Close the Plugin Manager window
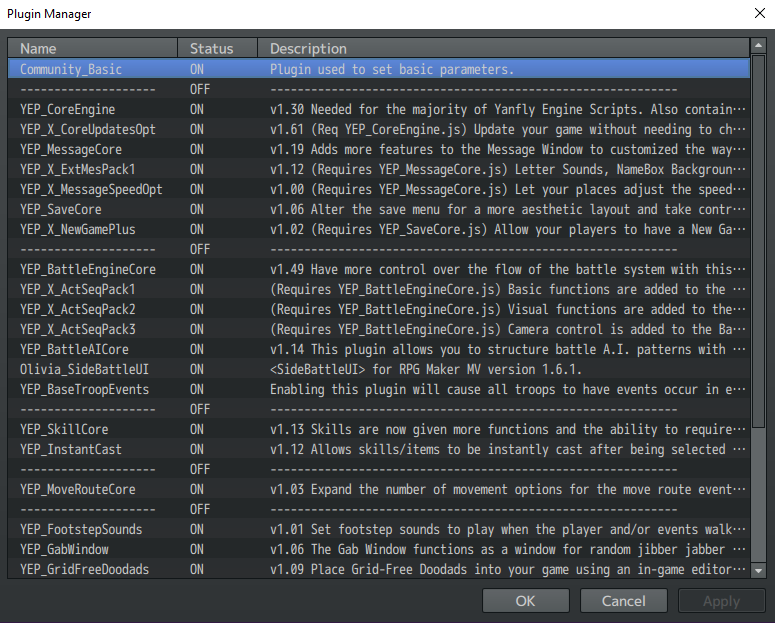775x623 pixels. pos(760,13)
